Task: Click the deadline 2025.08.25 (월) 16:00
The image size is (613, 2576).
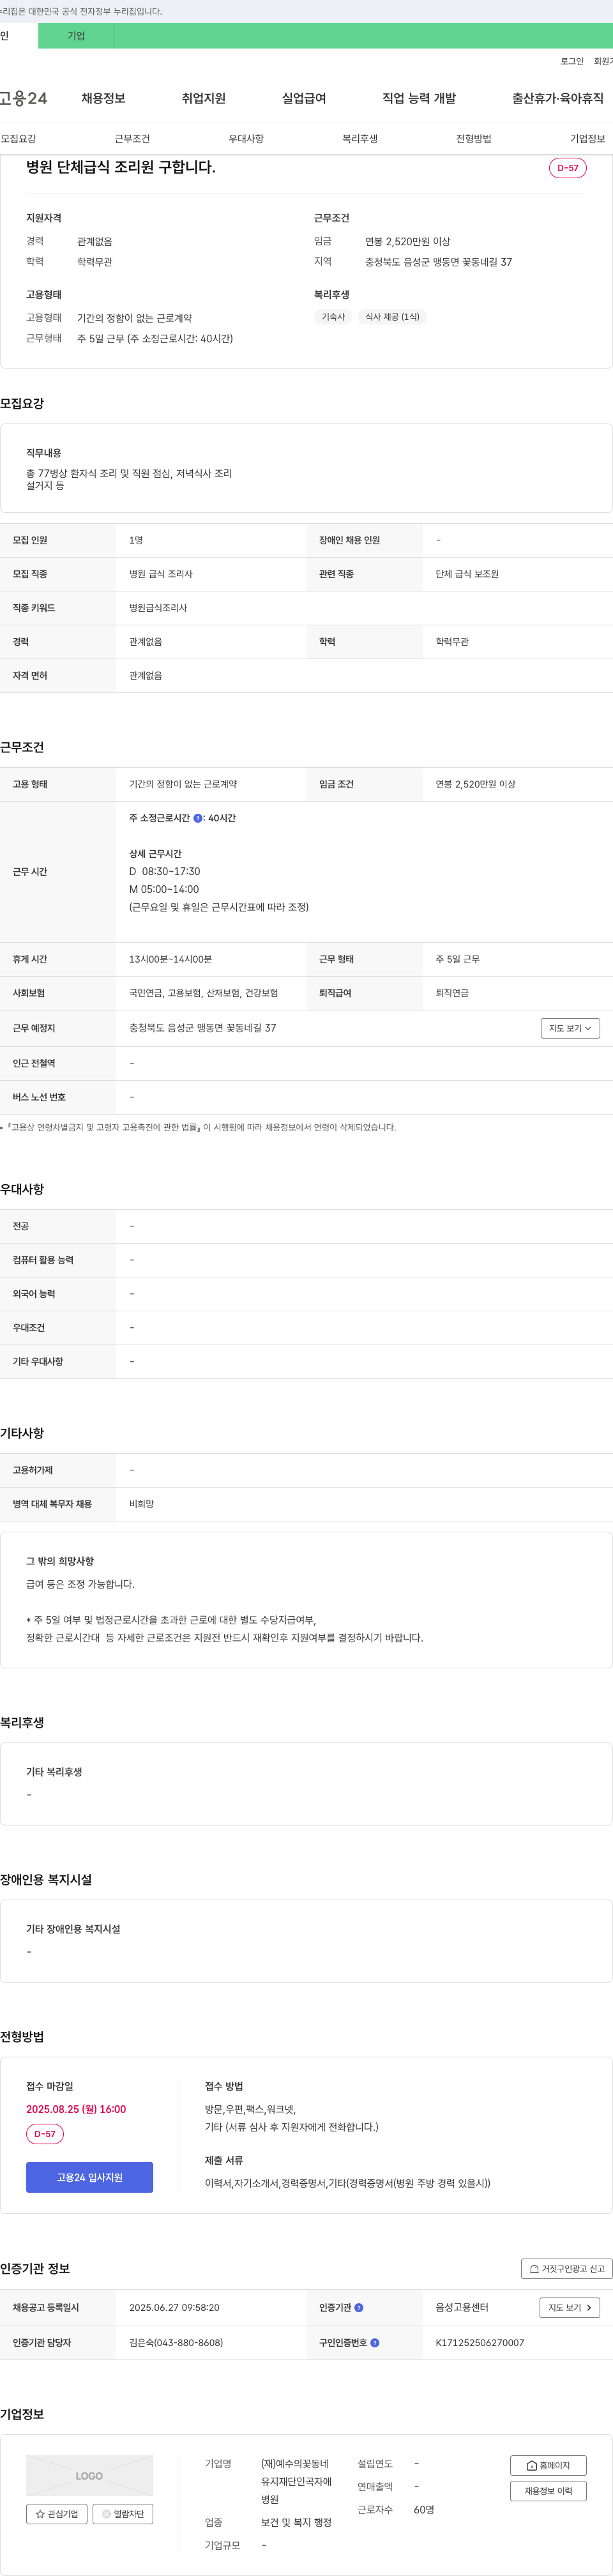Action: coord(76,2109)
